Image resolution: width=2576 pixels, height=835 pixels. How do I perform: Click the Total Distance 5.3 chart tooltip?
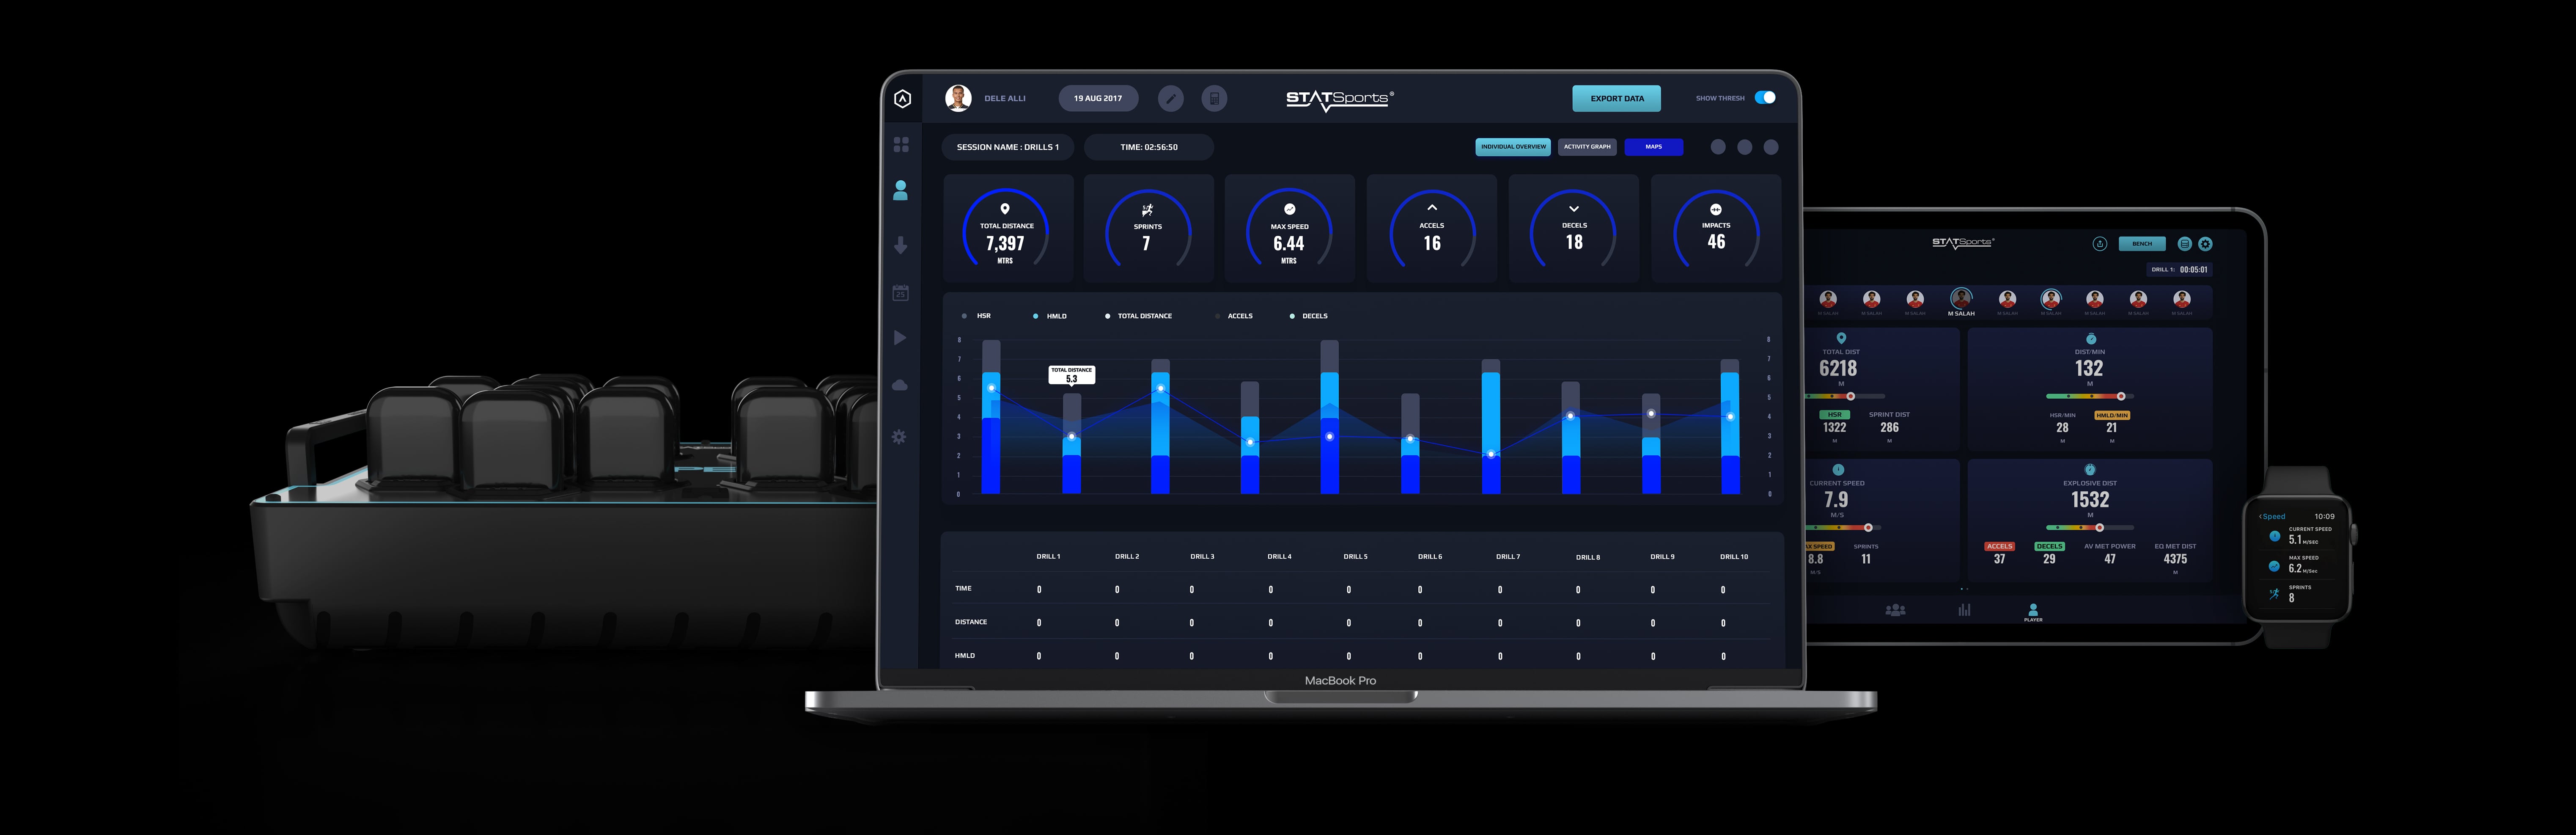point(1072,375)
